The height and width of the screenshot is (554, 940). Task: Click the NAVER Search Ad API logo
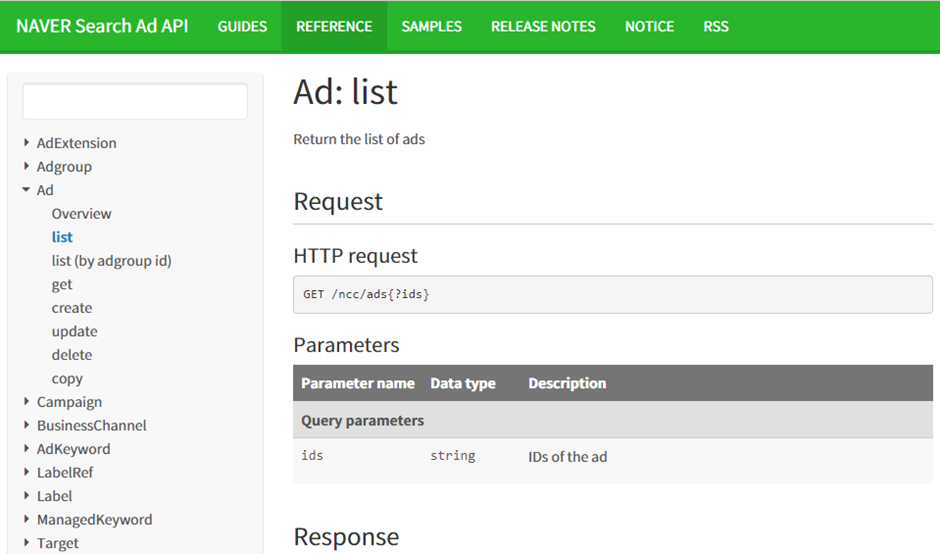pyautogui.click(x=102, y=26)
